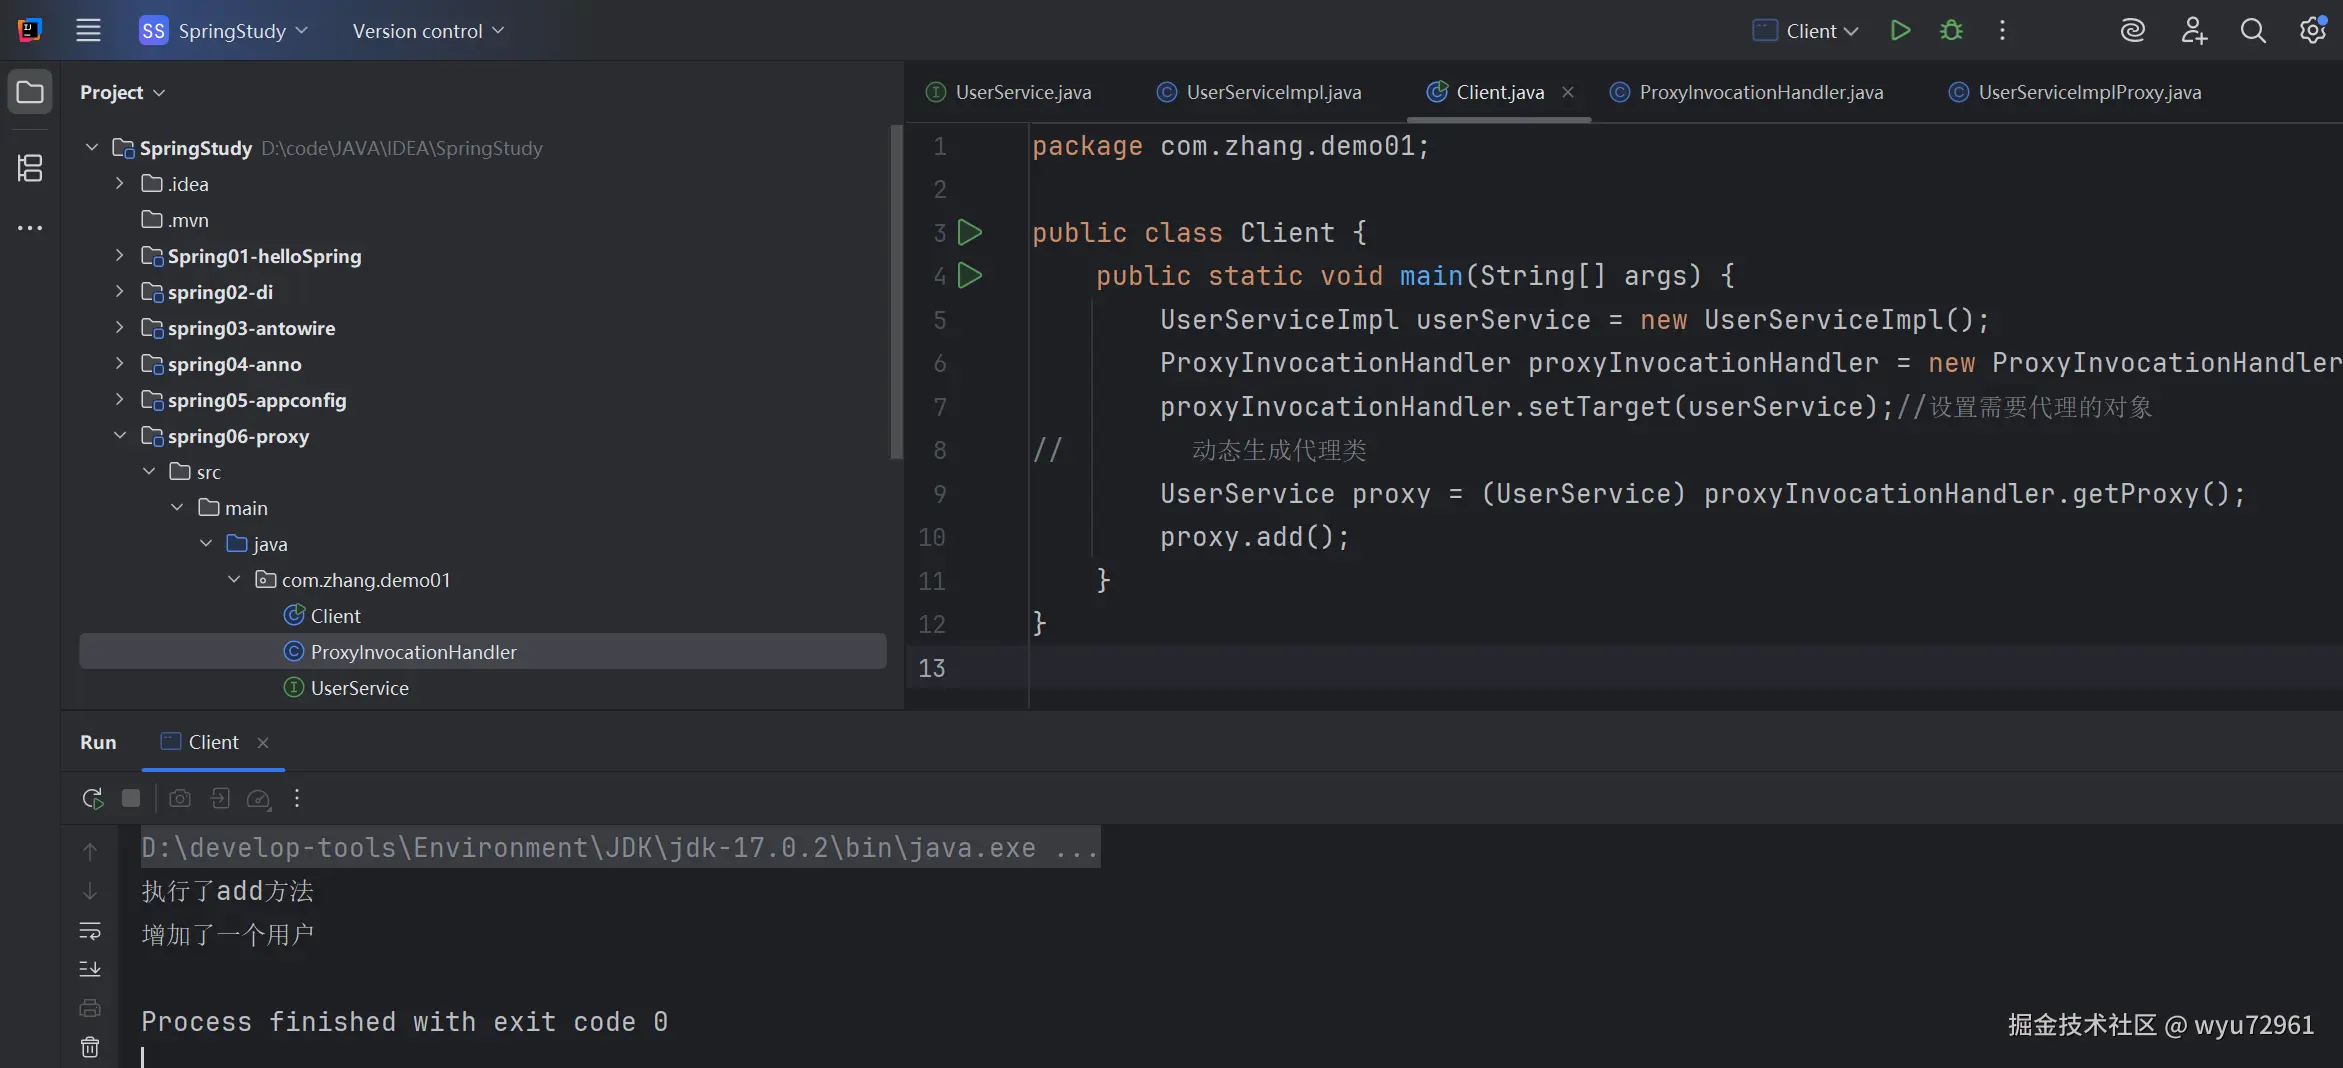
Task: Switch to the UserServiceImpl.java tab
Action: 1273,92
